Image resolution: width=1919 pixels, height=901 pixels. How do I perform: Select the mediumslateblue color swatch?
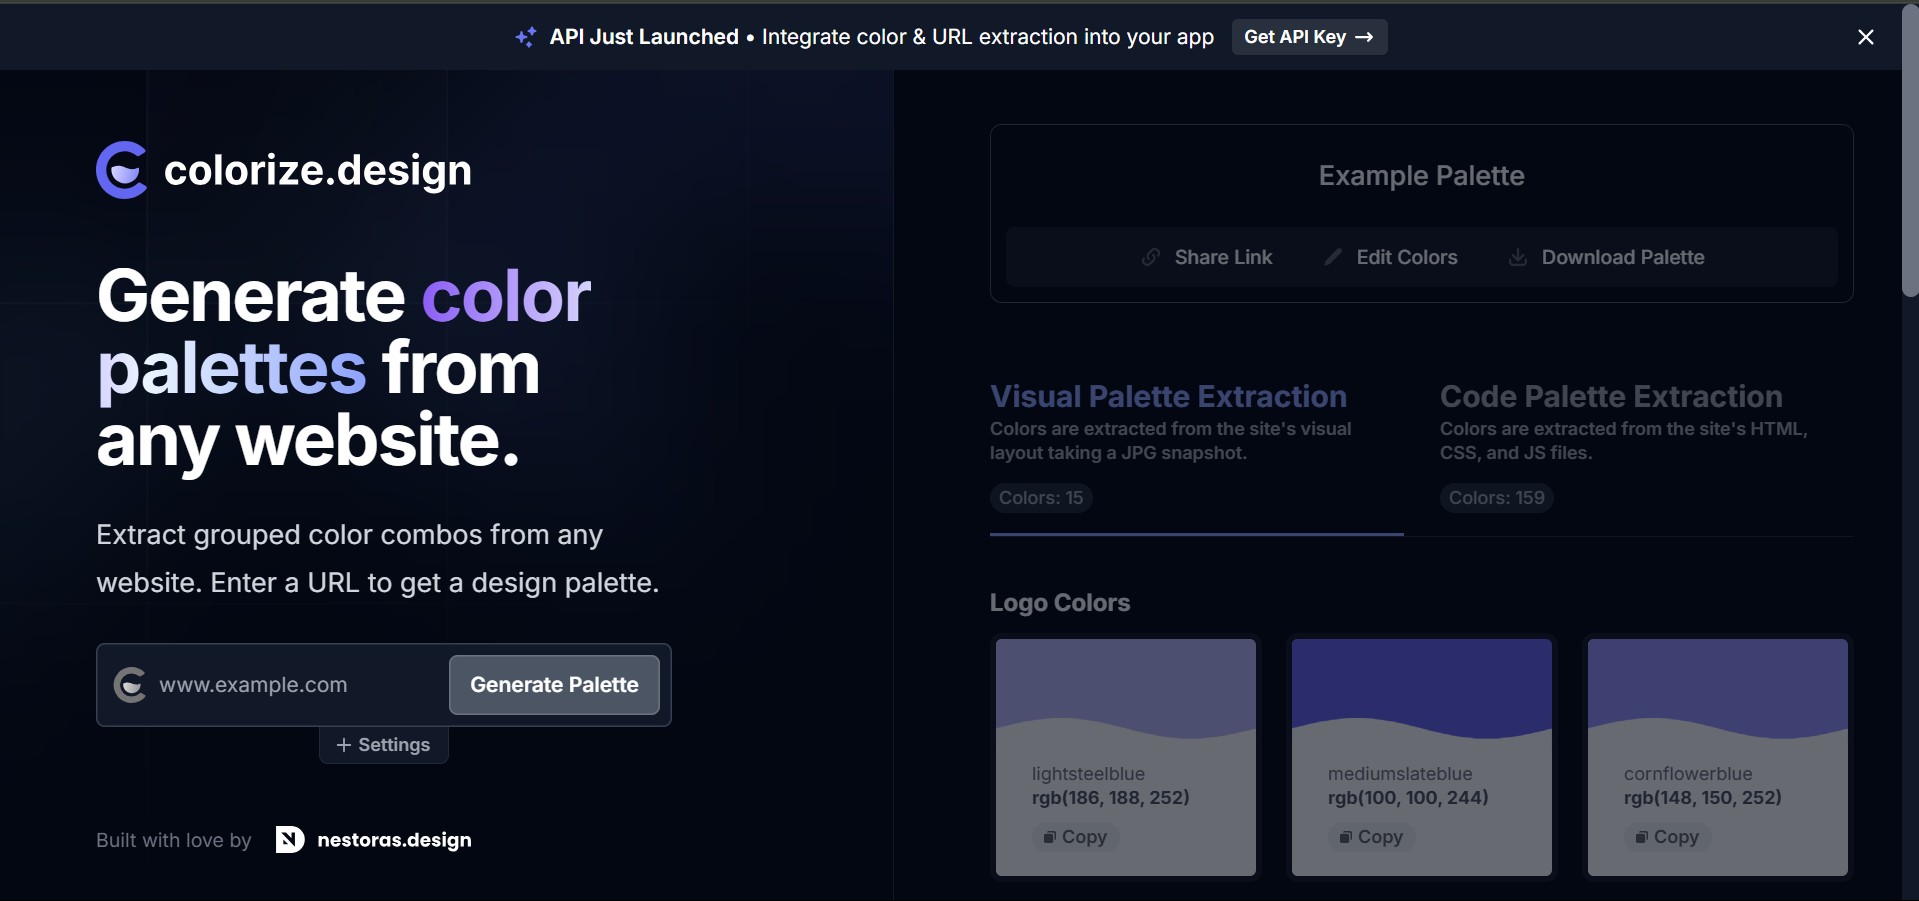(1422, 690)
